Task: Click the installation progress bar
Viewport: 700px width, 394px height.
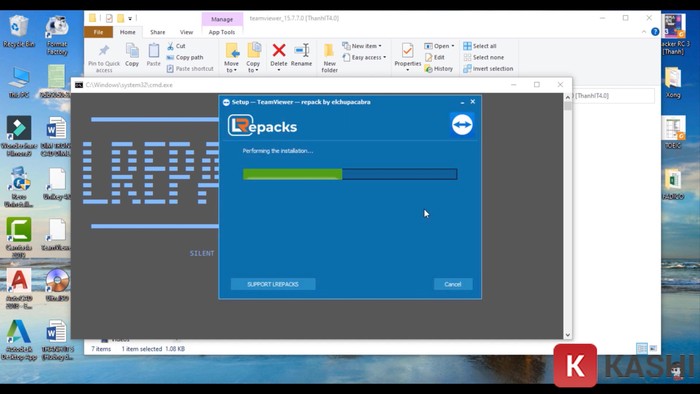Action: click(x=350, y=174)
